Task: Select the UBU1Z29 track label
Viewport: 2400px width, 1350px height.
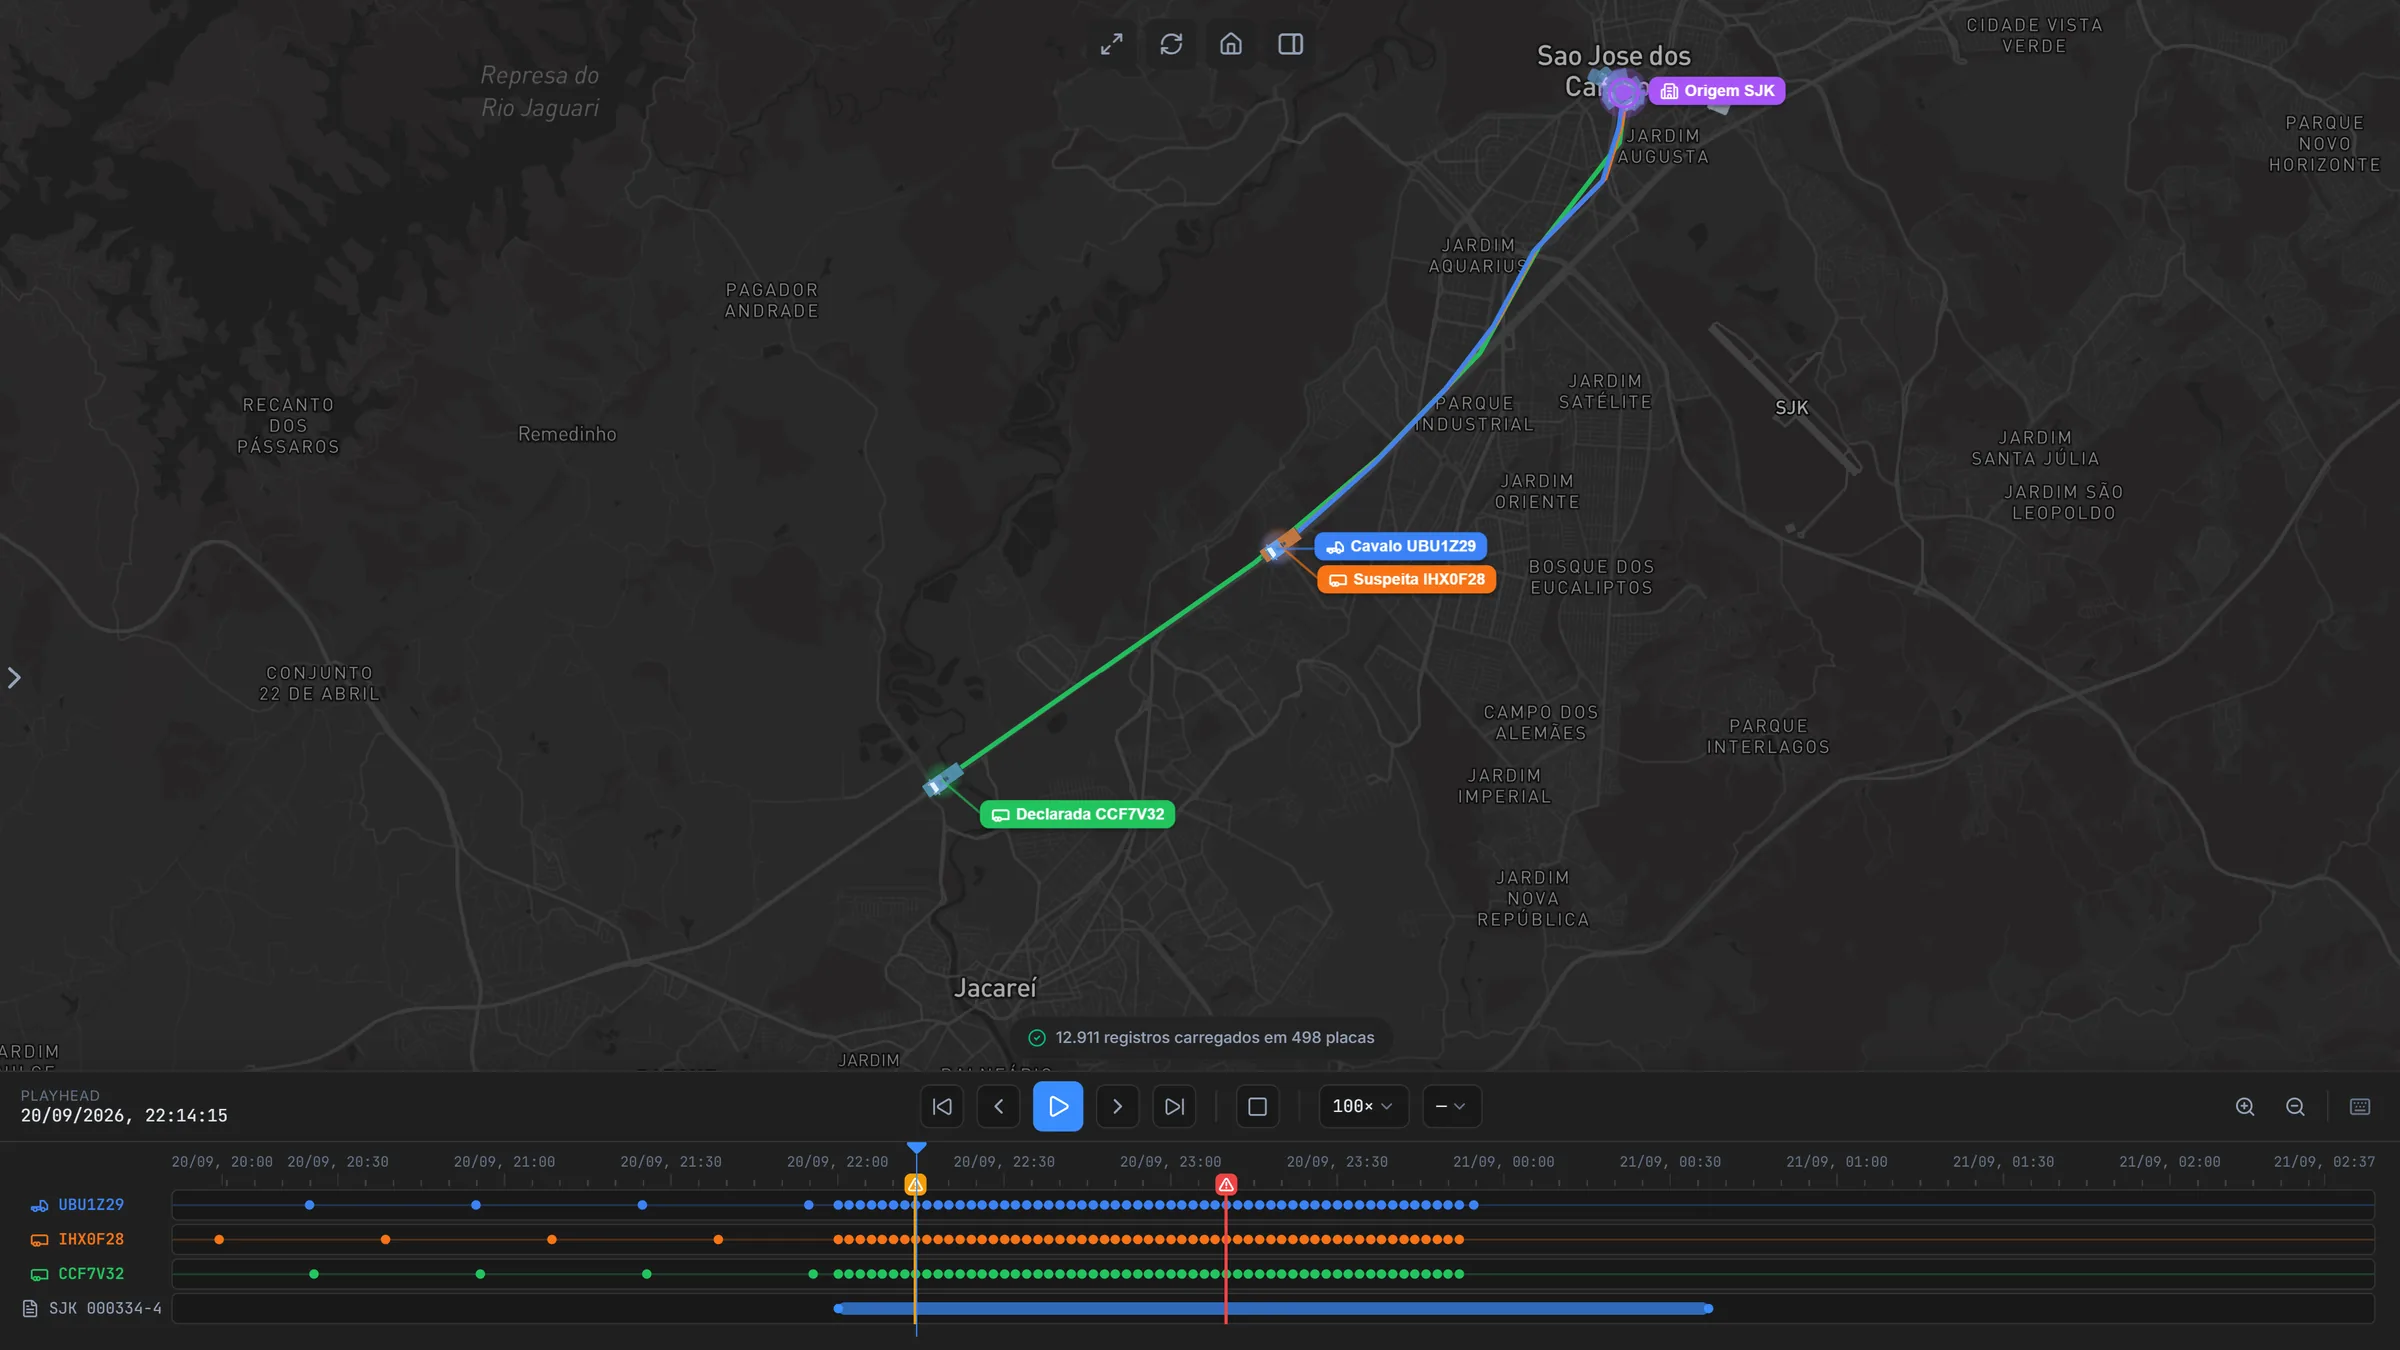Action: [x=91, y=1205]
